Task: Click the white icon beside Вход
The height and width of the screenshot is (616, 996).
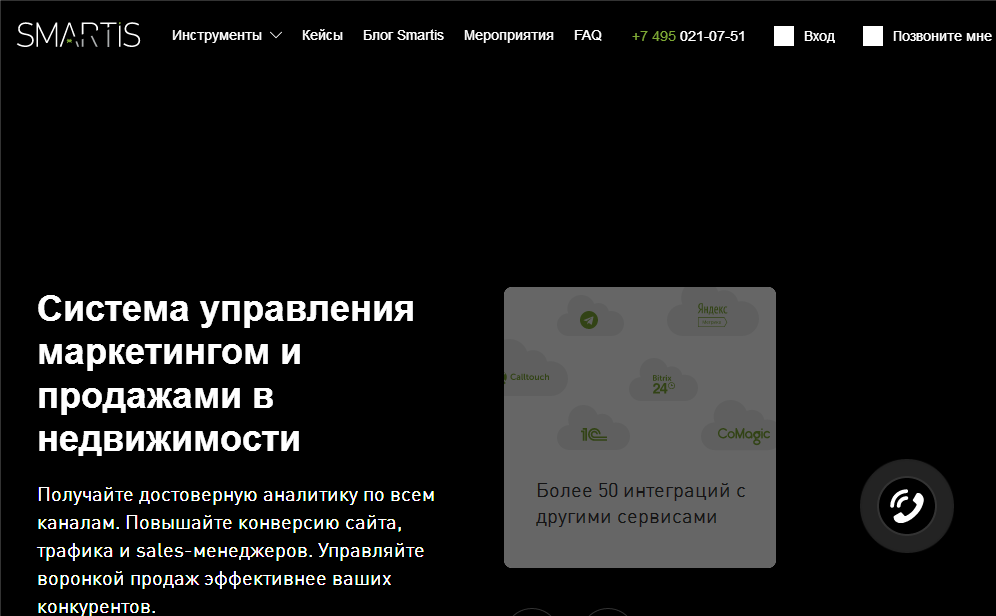Action: tap(784, 36)
